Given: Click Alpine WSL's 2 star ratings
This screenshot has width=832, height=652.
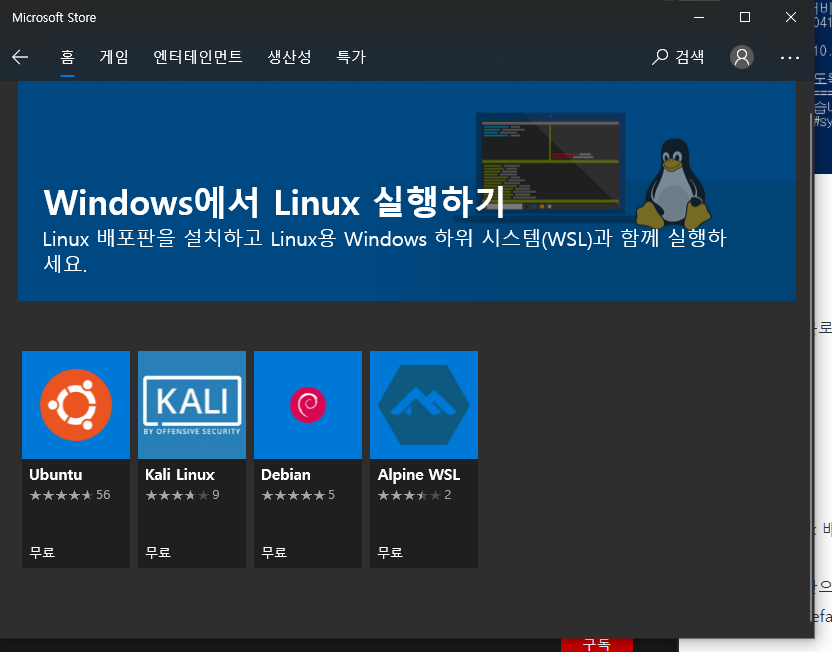Looking at the screenshot, I should pos(414,495).
